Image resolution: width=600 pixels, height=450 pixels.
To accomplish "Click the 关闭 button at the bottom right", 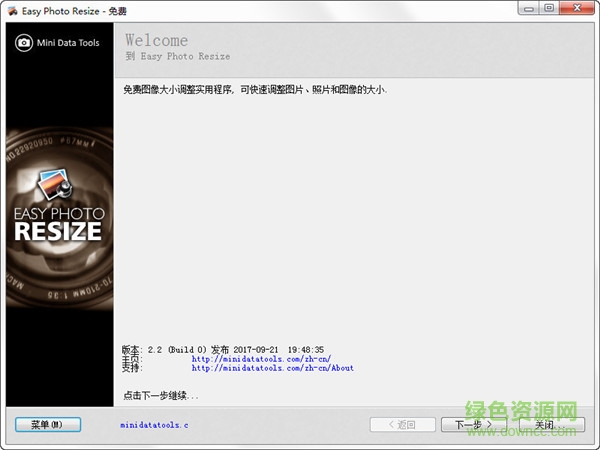I will [x=551, y=425].
